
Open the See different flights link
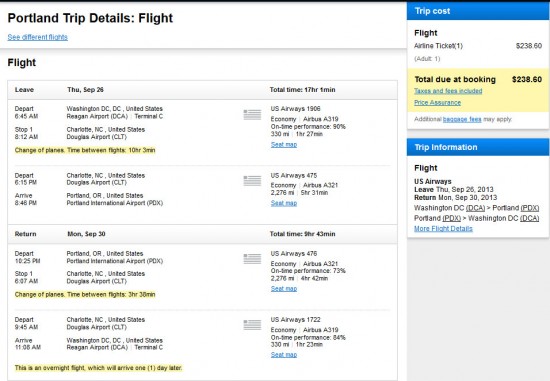[38, 37]
